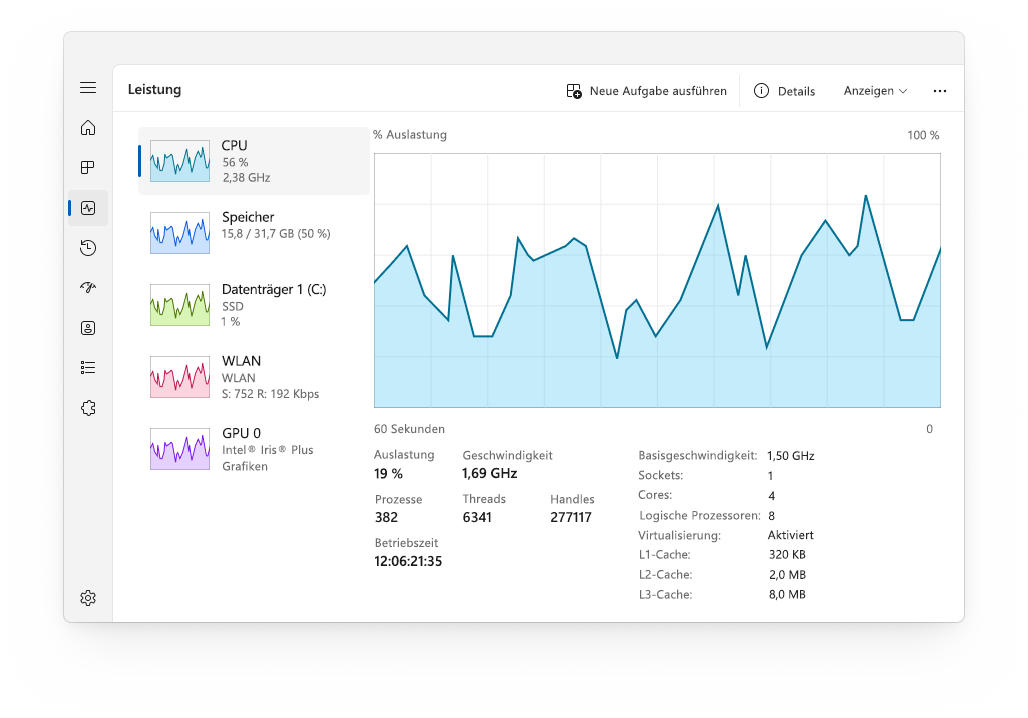Select the Performance (Leistung) sidebar icon
Viewport: 1028px width, 718px height.
point(88,208)
